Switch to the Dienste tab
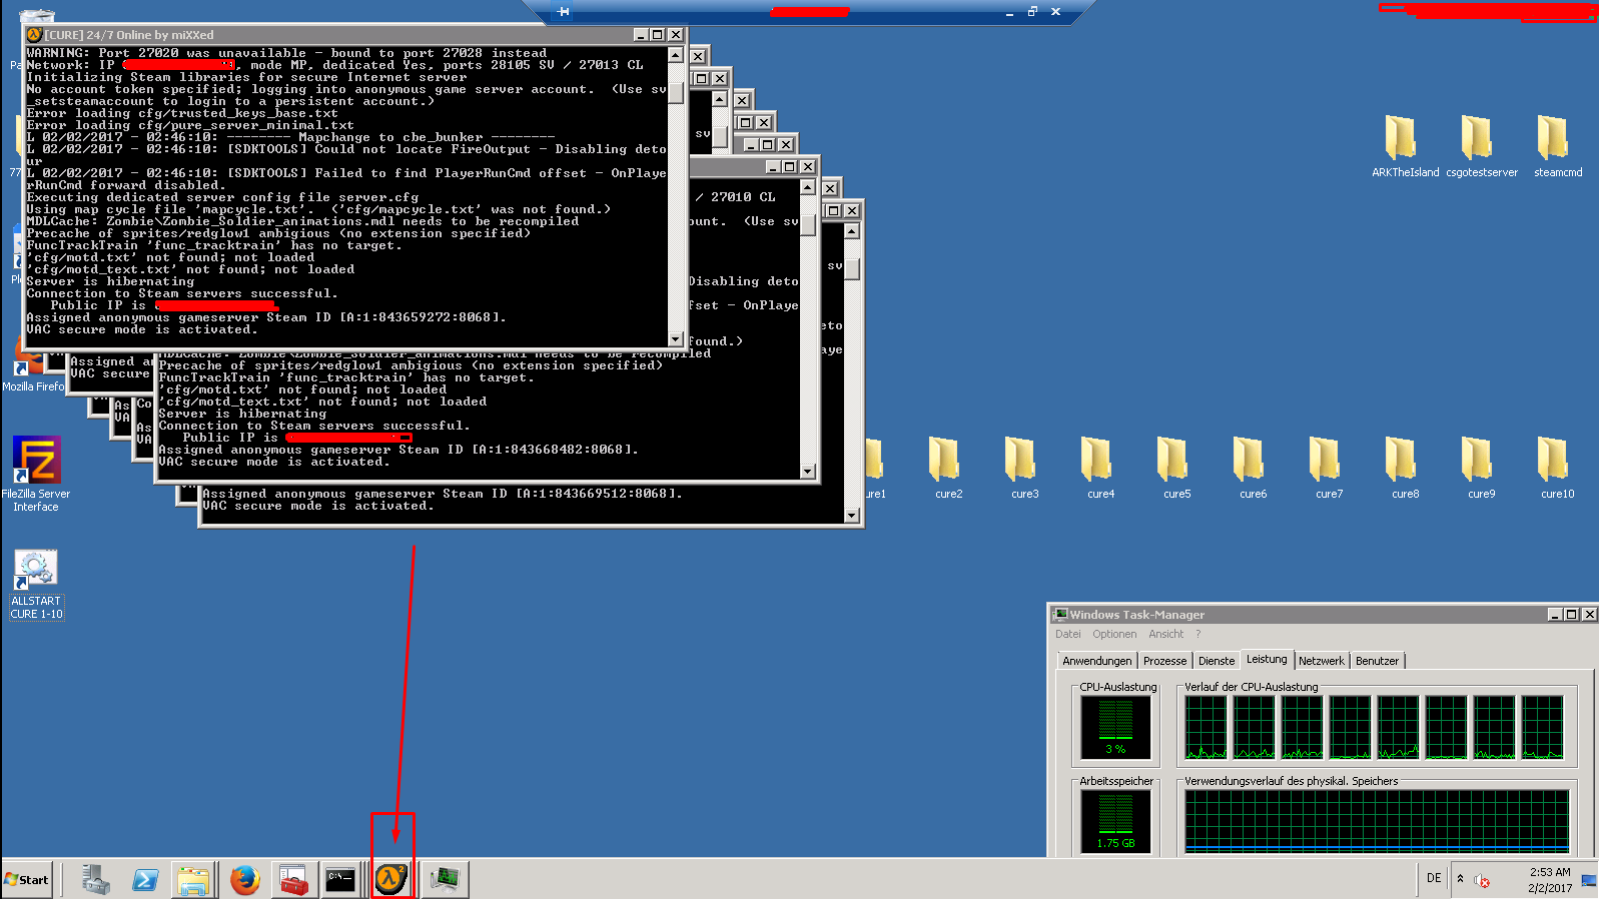 pos(1216,661)
